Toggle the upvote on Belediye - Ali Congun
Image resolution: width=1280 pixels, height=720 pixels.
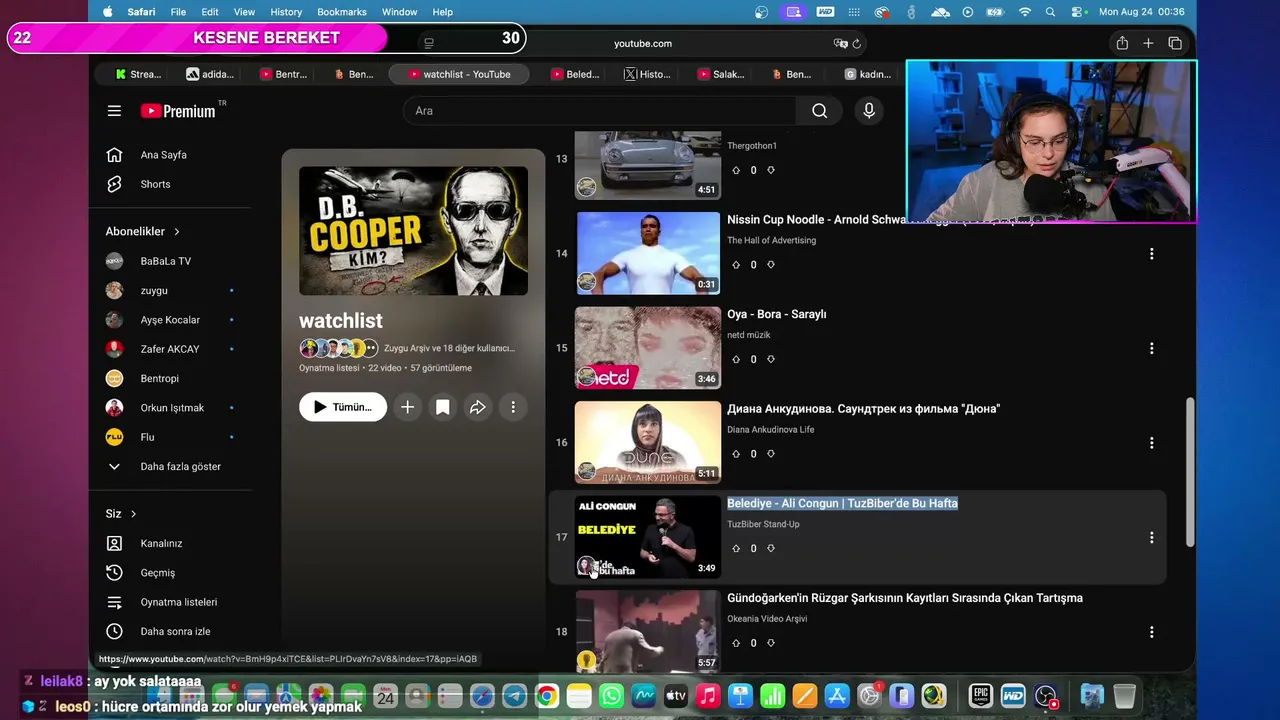pos(736,548)
